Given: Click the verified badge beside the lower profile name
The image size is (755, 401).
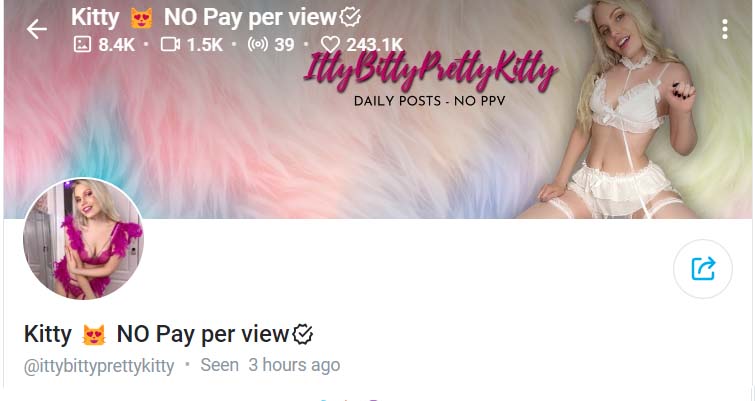Looking at the screenshot, I should 303,334.
